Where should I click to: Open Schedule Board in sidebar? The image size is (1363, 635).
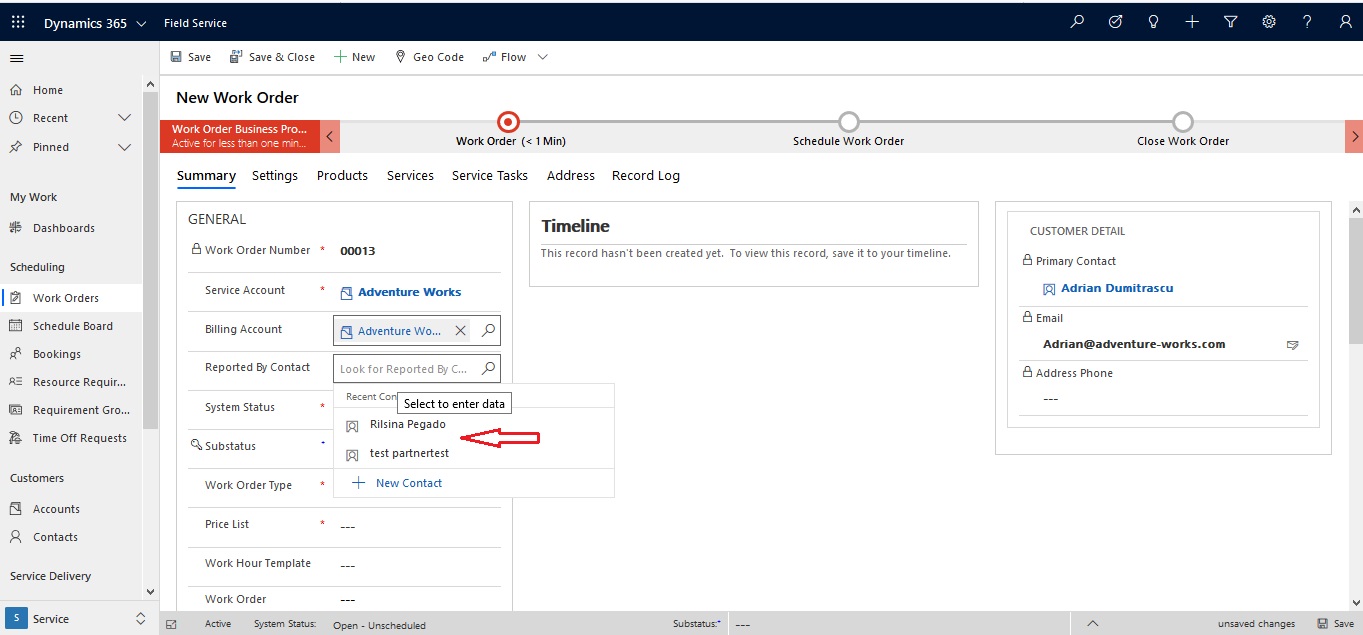(x=72, y=326)
